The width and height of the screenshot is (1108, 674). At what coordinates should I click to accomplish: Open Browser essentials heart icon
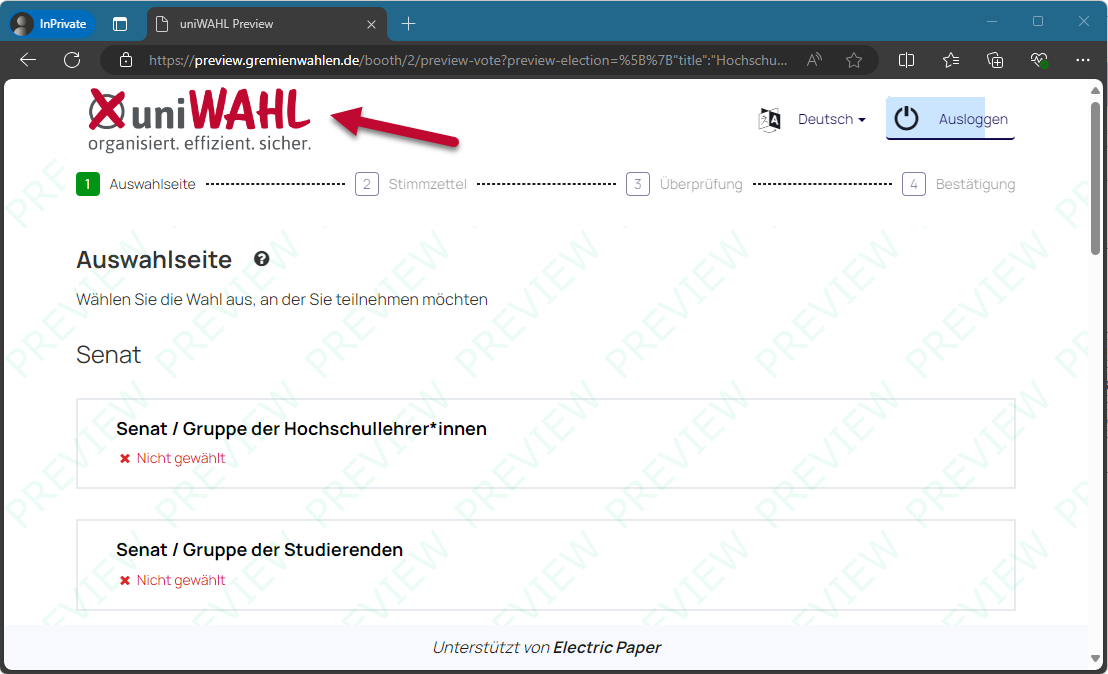(x=1039, y=60)
